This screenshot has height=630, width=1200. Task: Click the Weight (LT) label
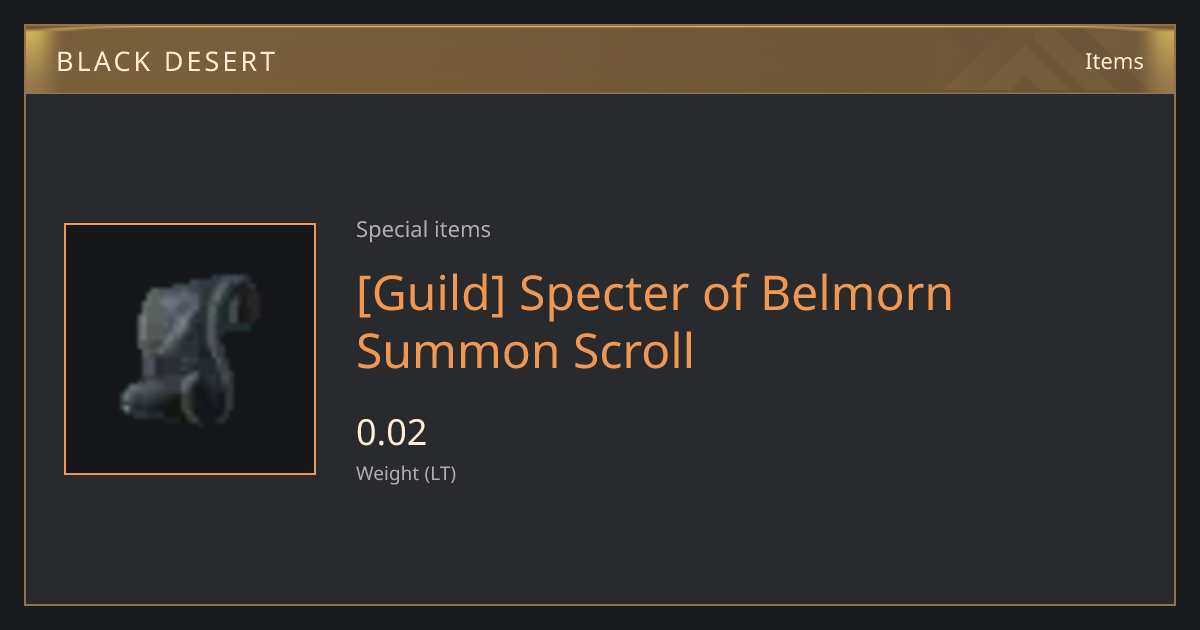coord(406,474)
